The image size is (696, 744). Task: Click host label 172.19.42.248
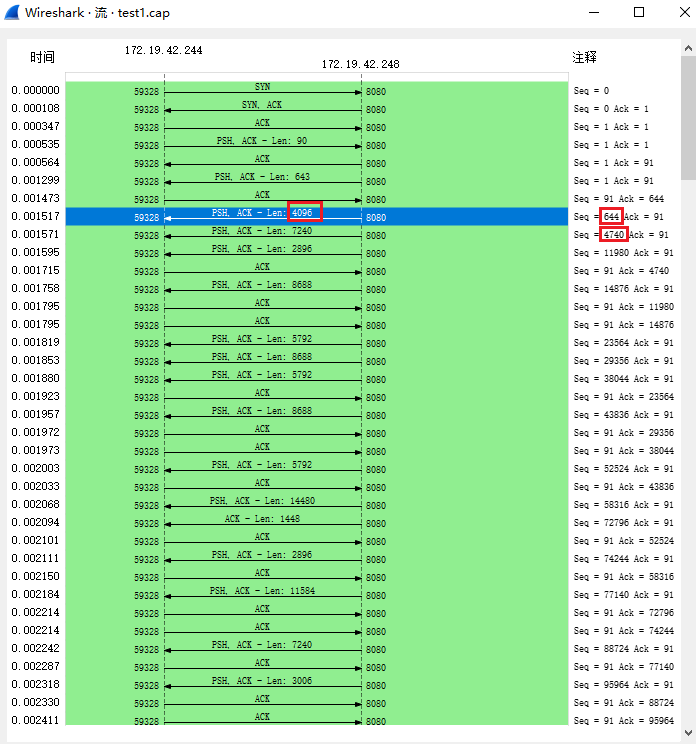tap(360, 64)
